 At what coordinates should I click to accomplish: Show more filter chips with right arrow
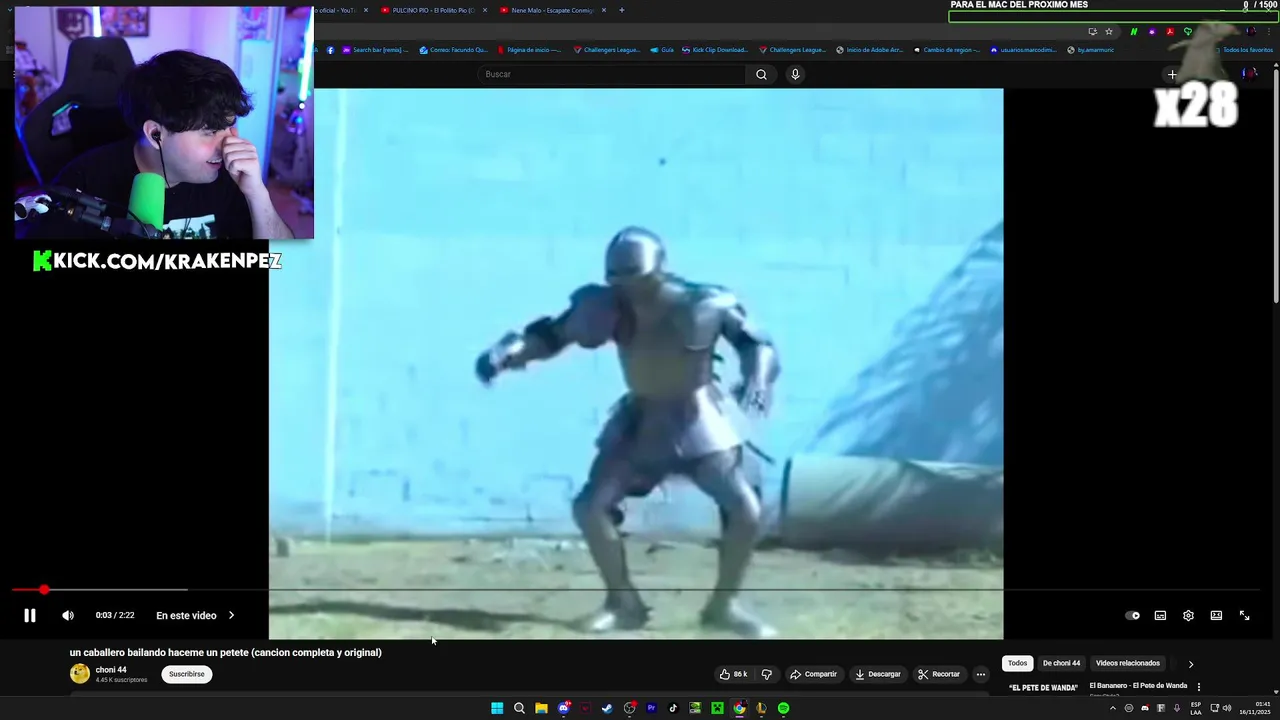tap(1190, 664)
